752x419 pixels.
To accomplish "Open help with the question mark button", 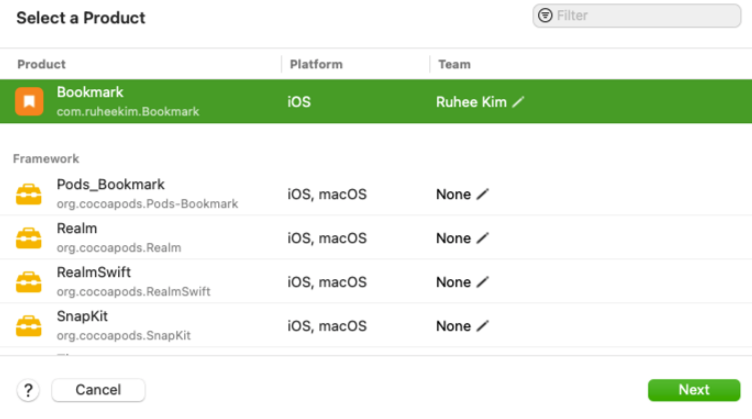I will pos(28,390).
